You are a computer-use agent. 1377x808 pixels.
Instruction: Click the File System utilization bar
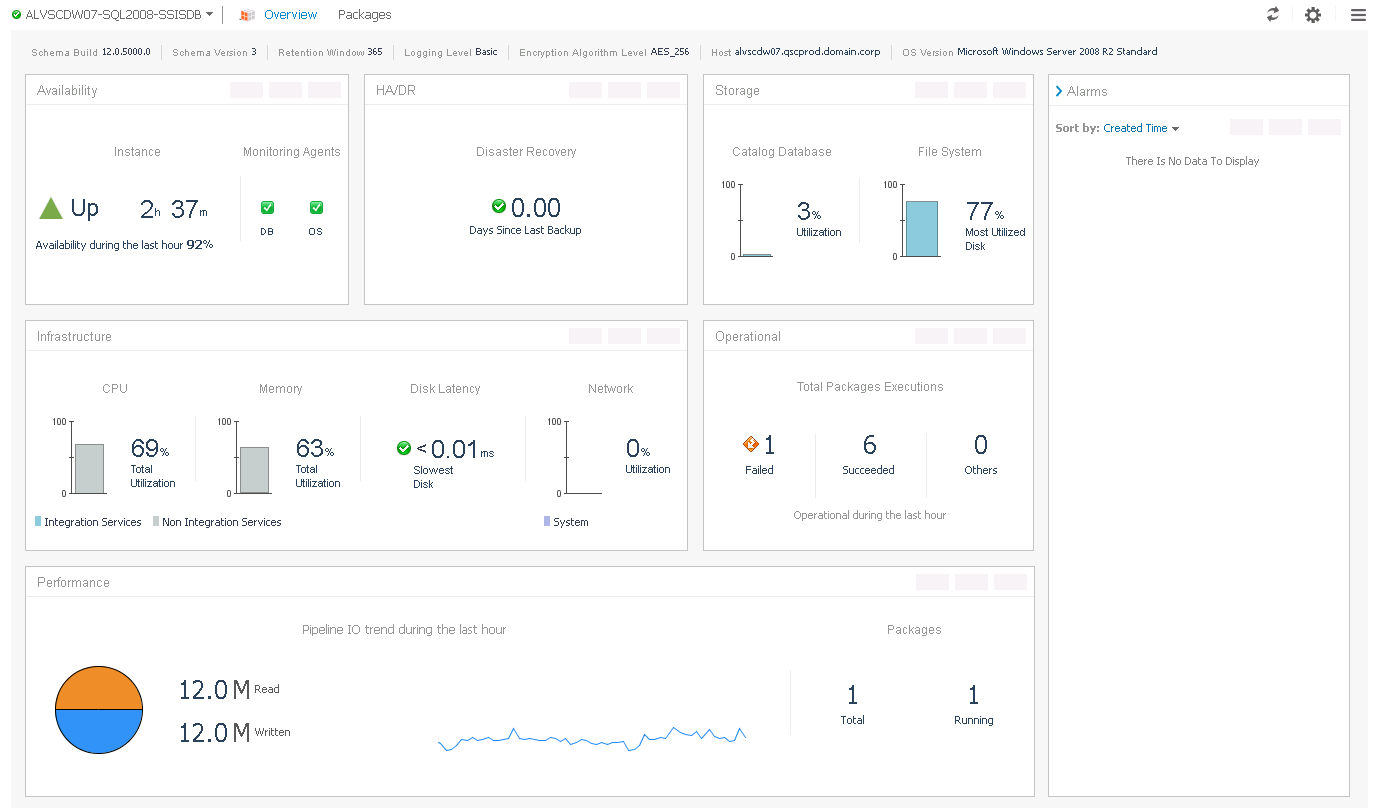[922, 229]
